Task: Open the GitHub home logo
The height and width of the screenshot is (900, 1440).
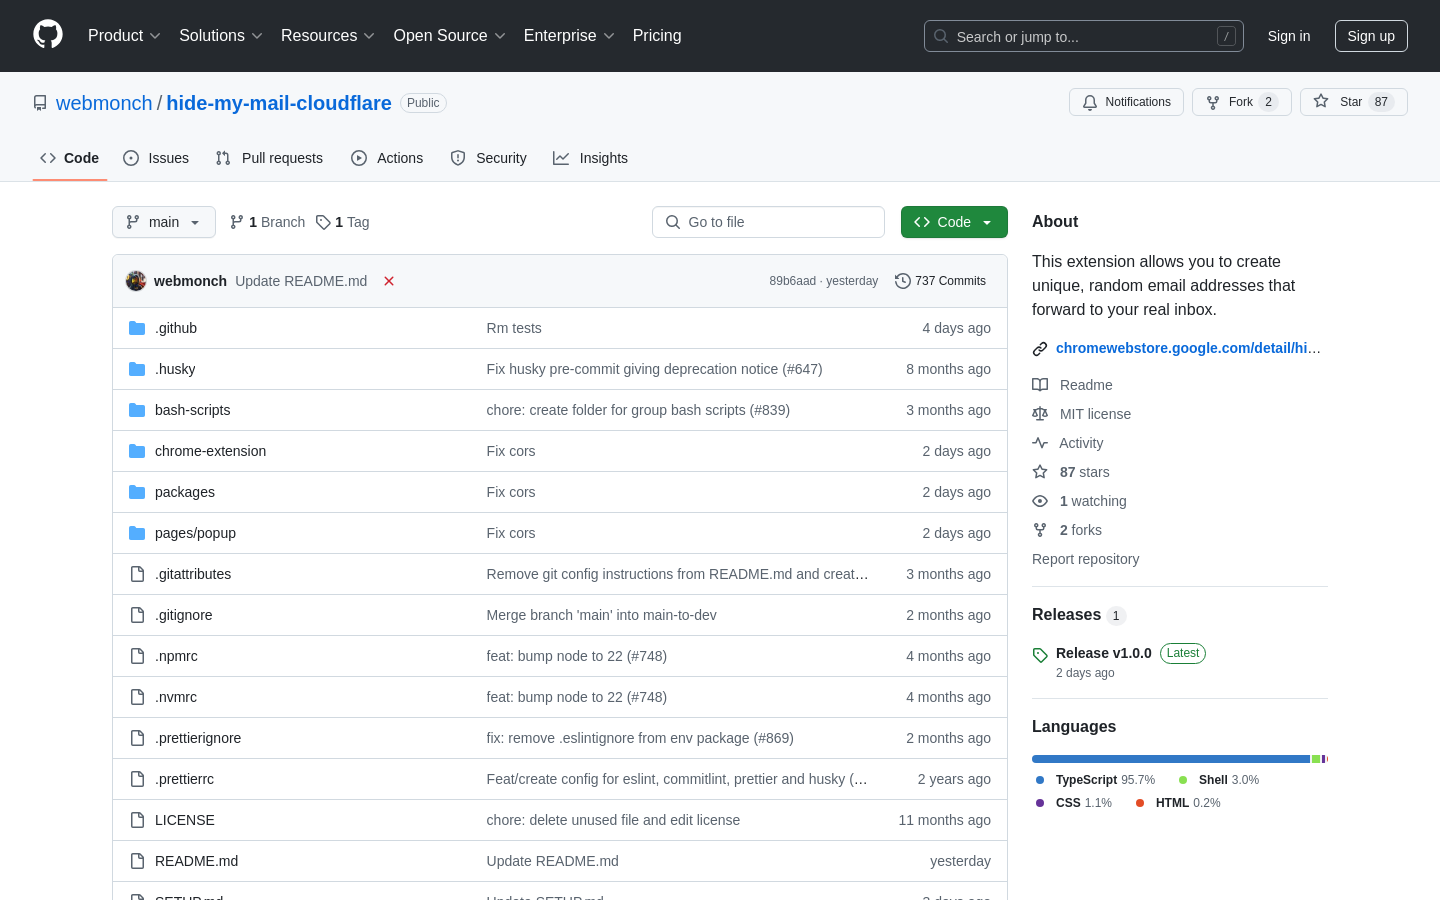Action: tap(48, 35)
